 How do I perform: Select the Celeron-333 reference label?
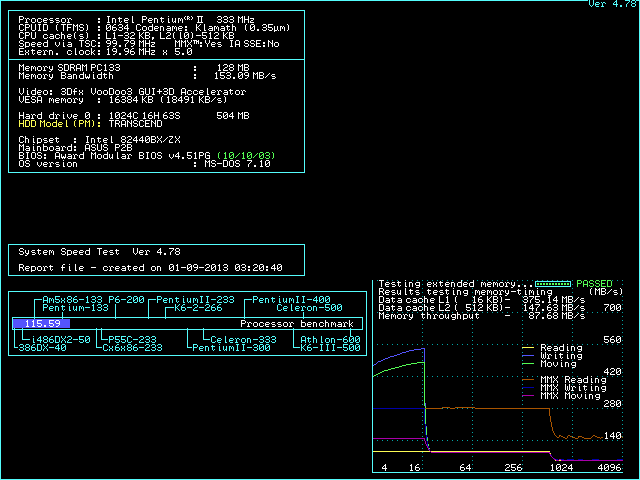point(243,340)
